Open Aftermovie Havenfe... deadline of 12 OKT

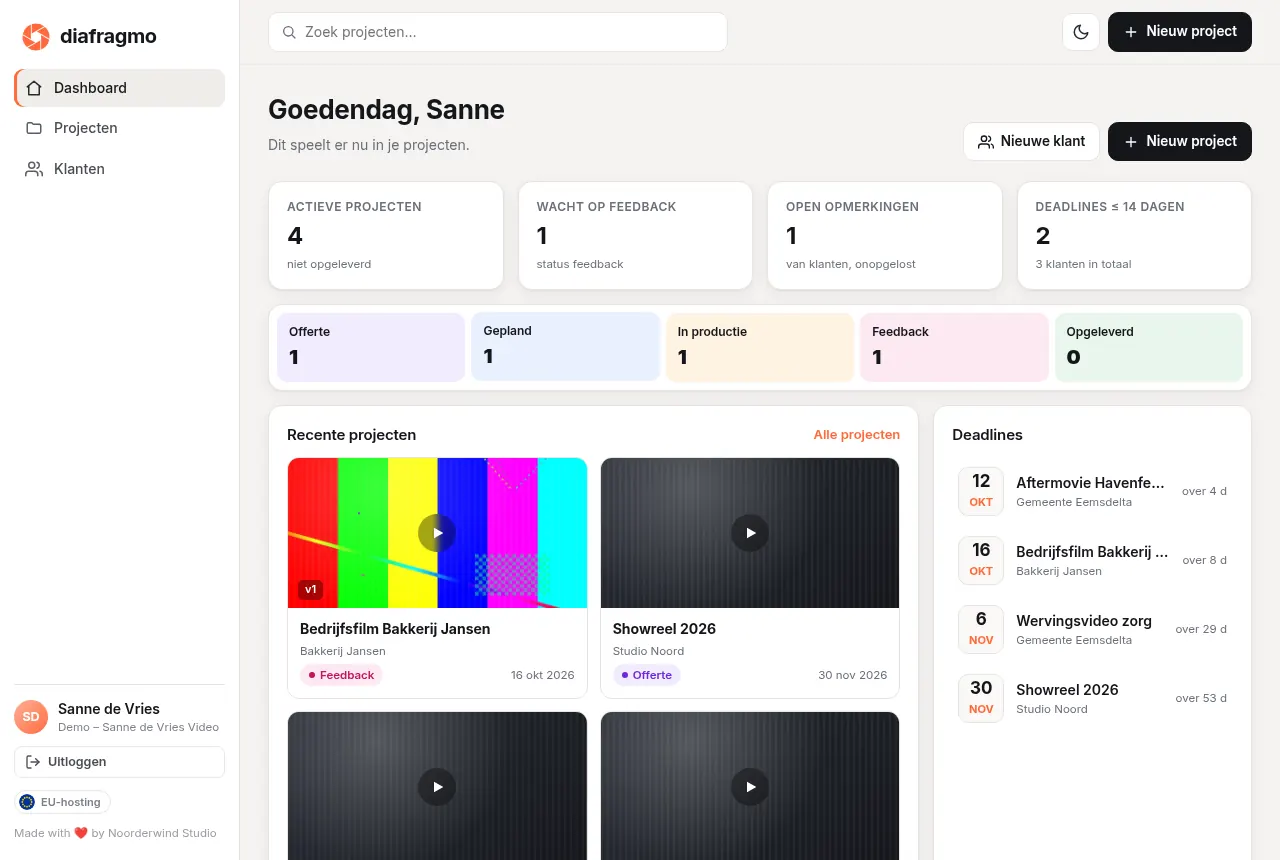coord(1092,491)
